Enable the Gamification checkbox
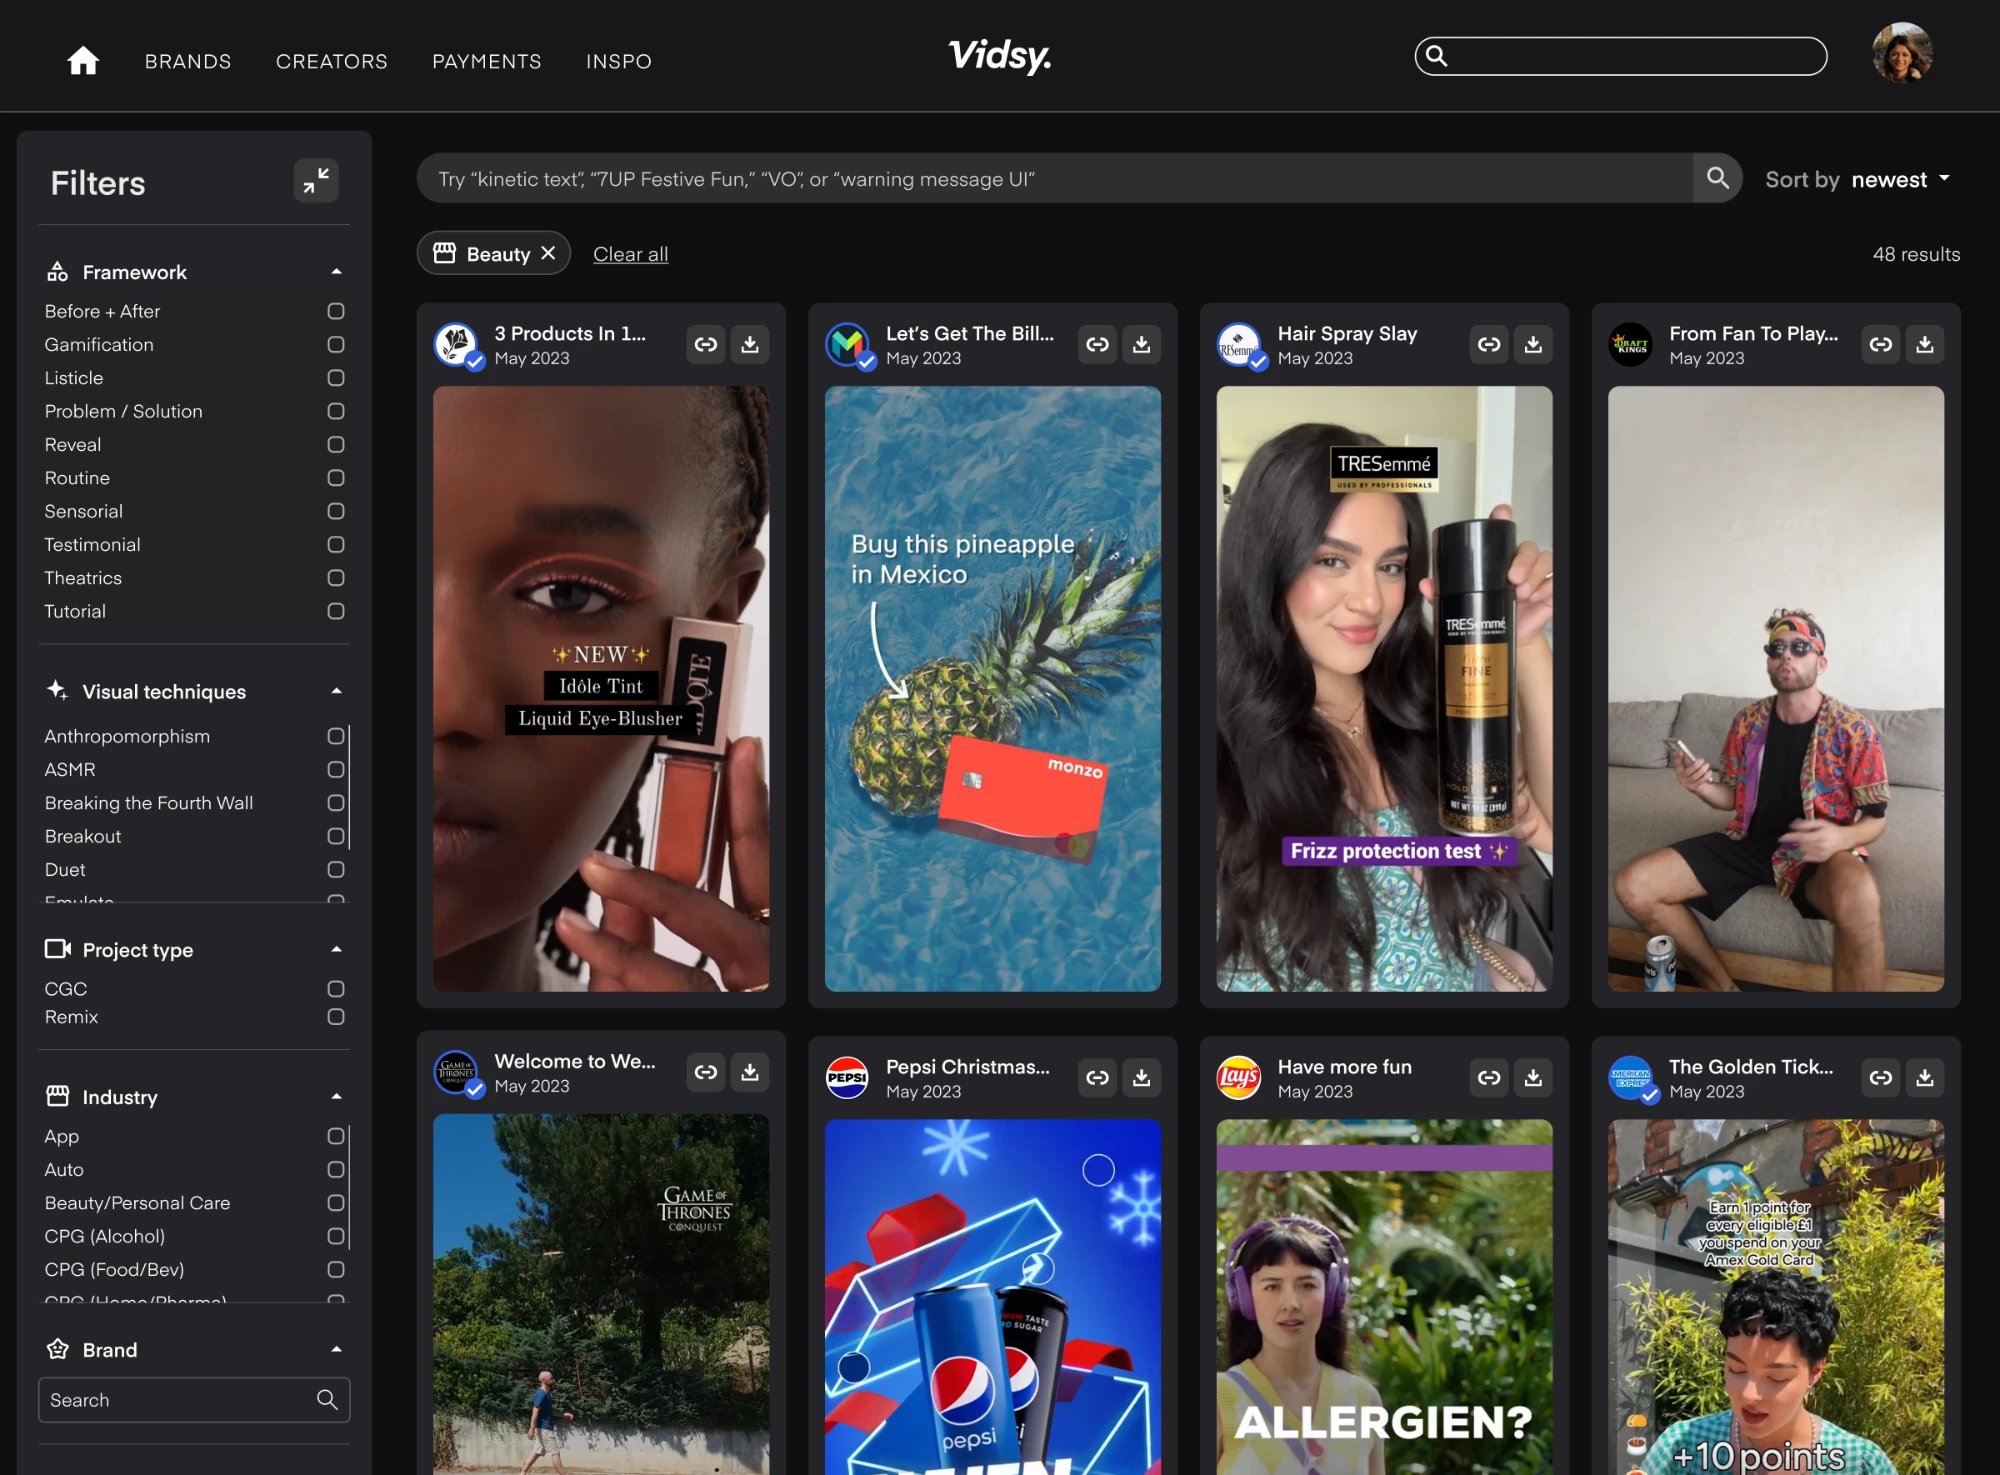The image size is (2000, 1475). 336,344
